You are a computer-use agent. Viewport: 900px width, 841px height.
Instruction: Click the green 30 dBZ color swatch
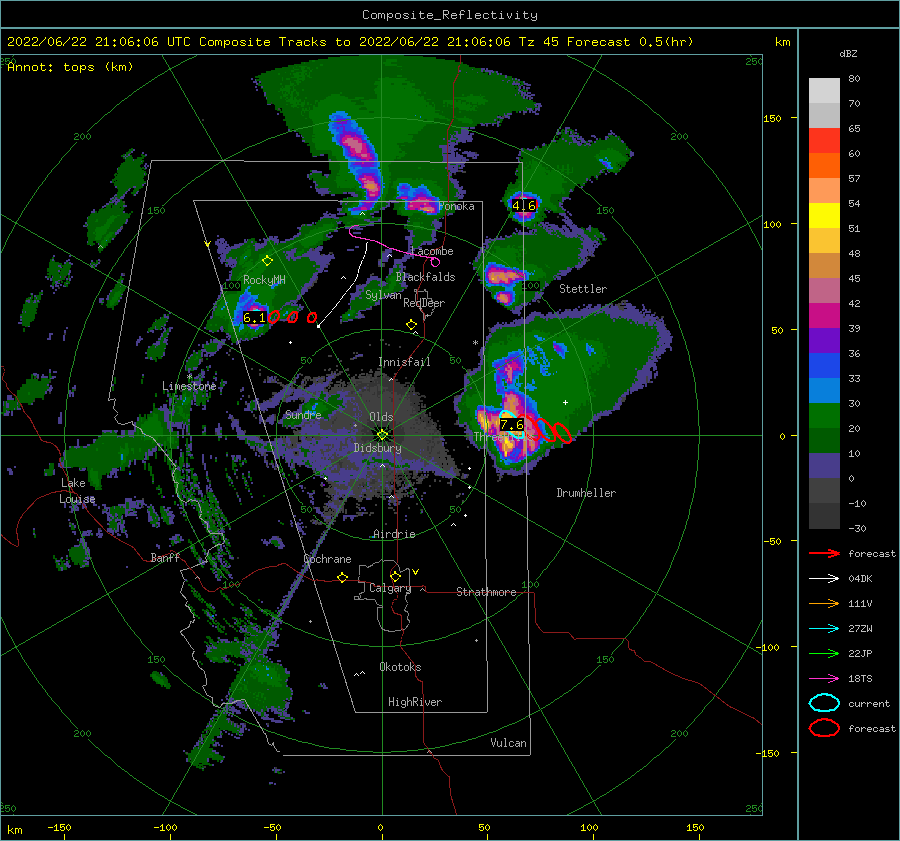click(x=825, y=416)
